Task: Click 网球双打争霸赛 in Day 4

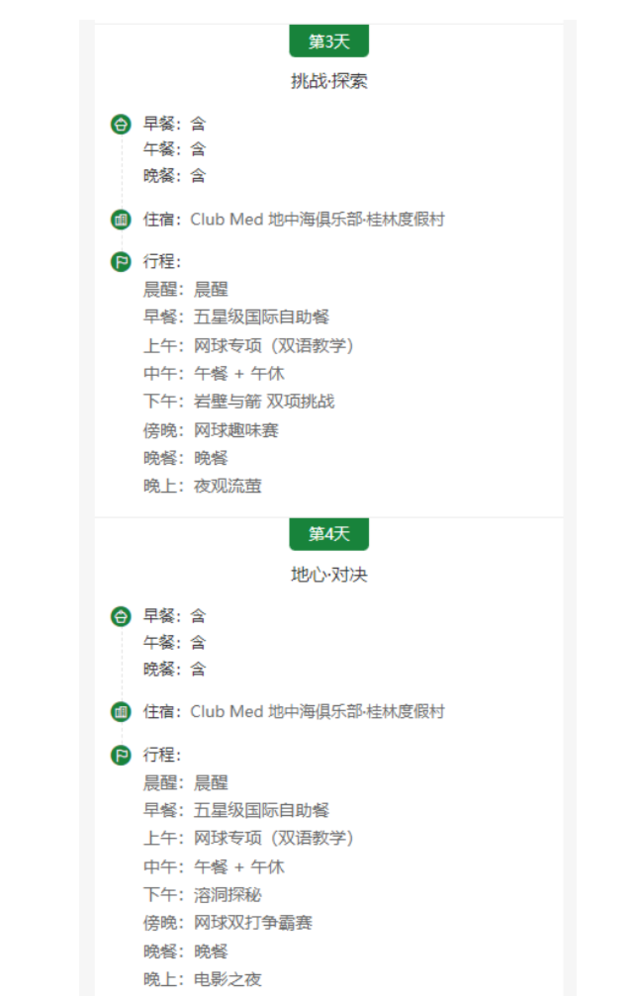Action: (253, 923)
